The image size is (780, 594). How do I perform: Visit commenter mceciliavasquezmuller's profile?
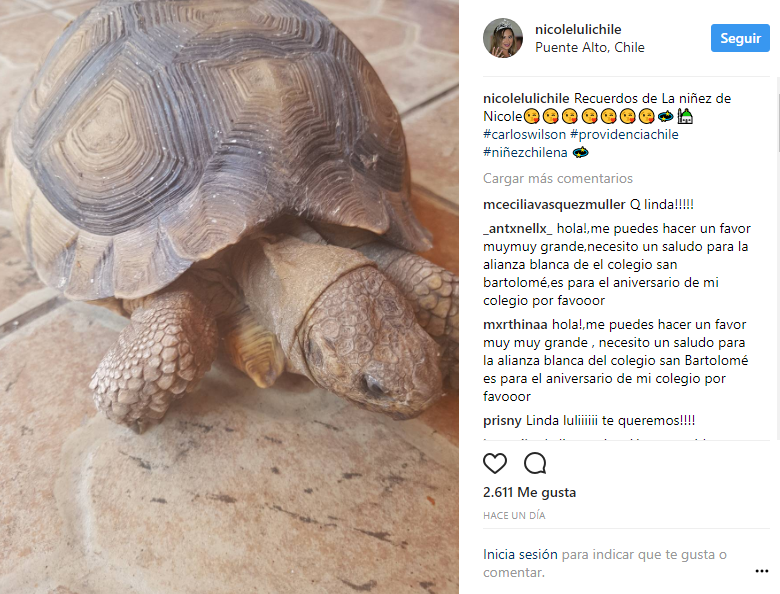click(554, 204)
